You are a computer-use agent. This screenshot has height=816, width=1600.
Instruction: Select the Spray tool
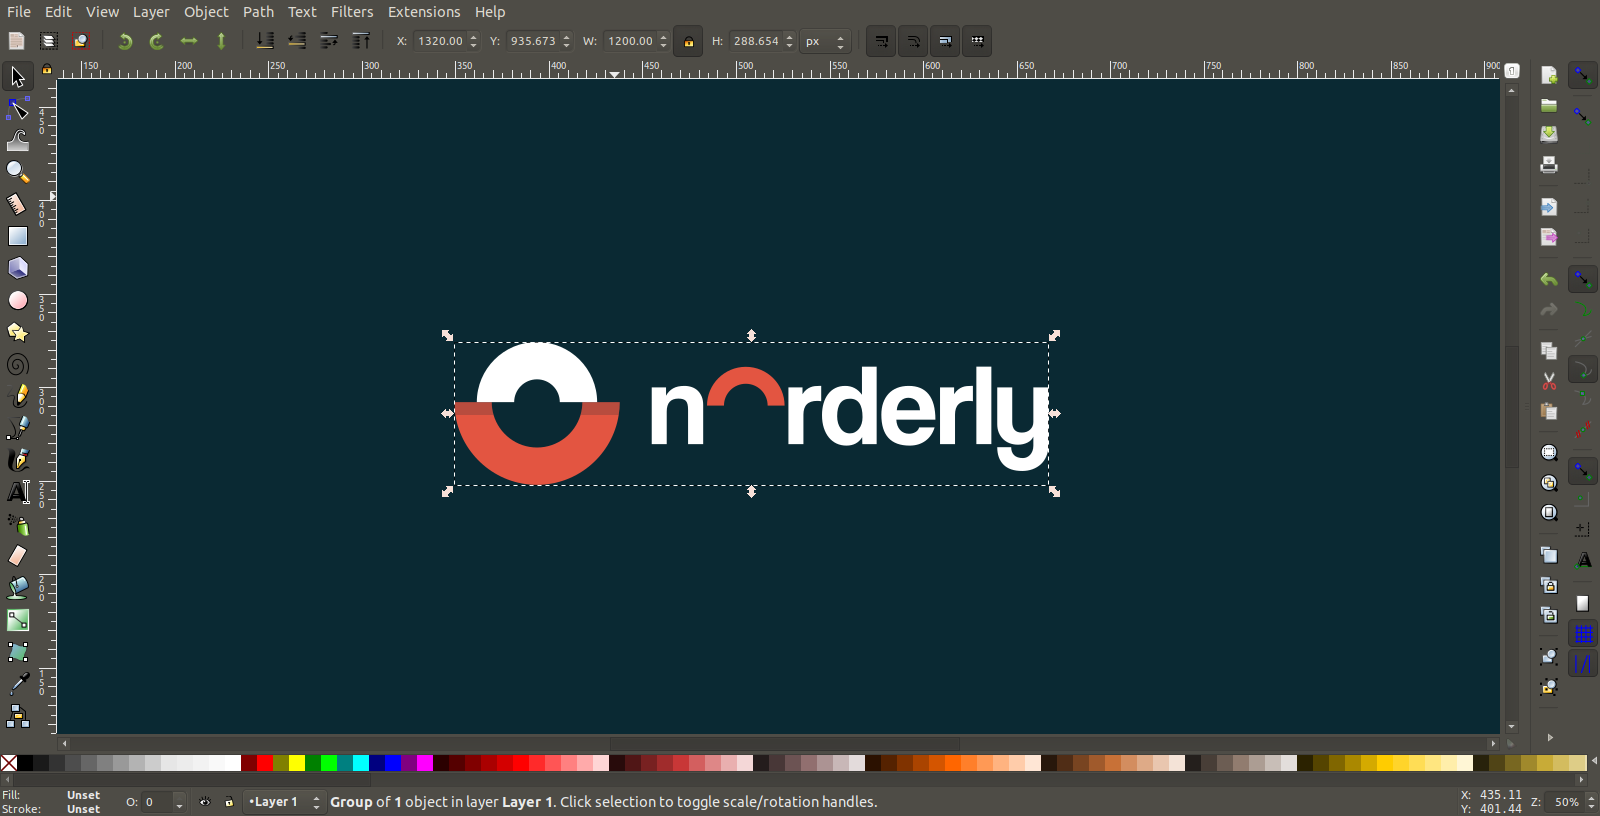tap(18, 524)
